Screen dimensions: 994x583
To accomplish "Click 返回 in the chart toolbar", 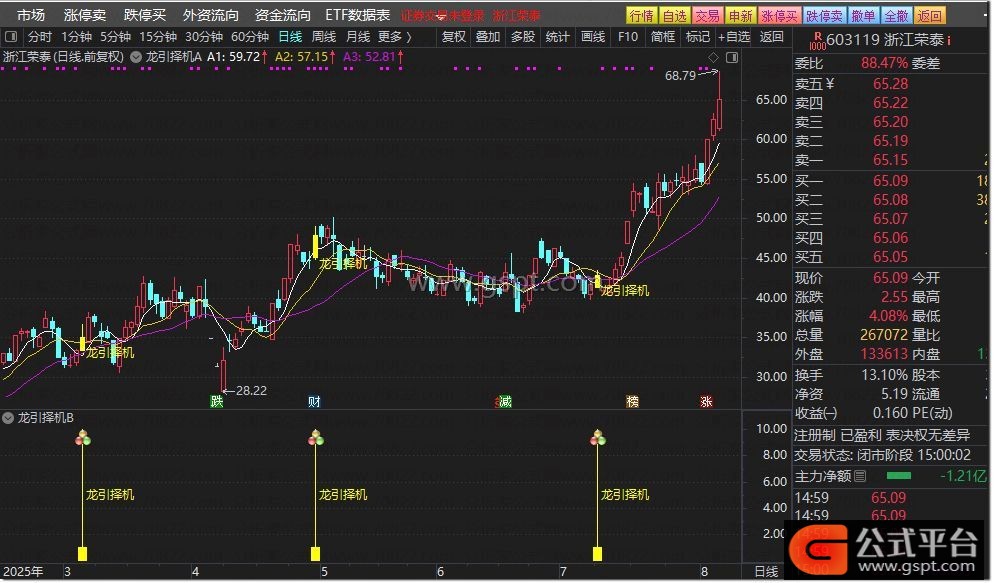I will point(771,37).
